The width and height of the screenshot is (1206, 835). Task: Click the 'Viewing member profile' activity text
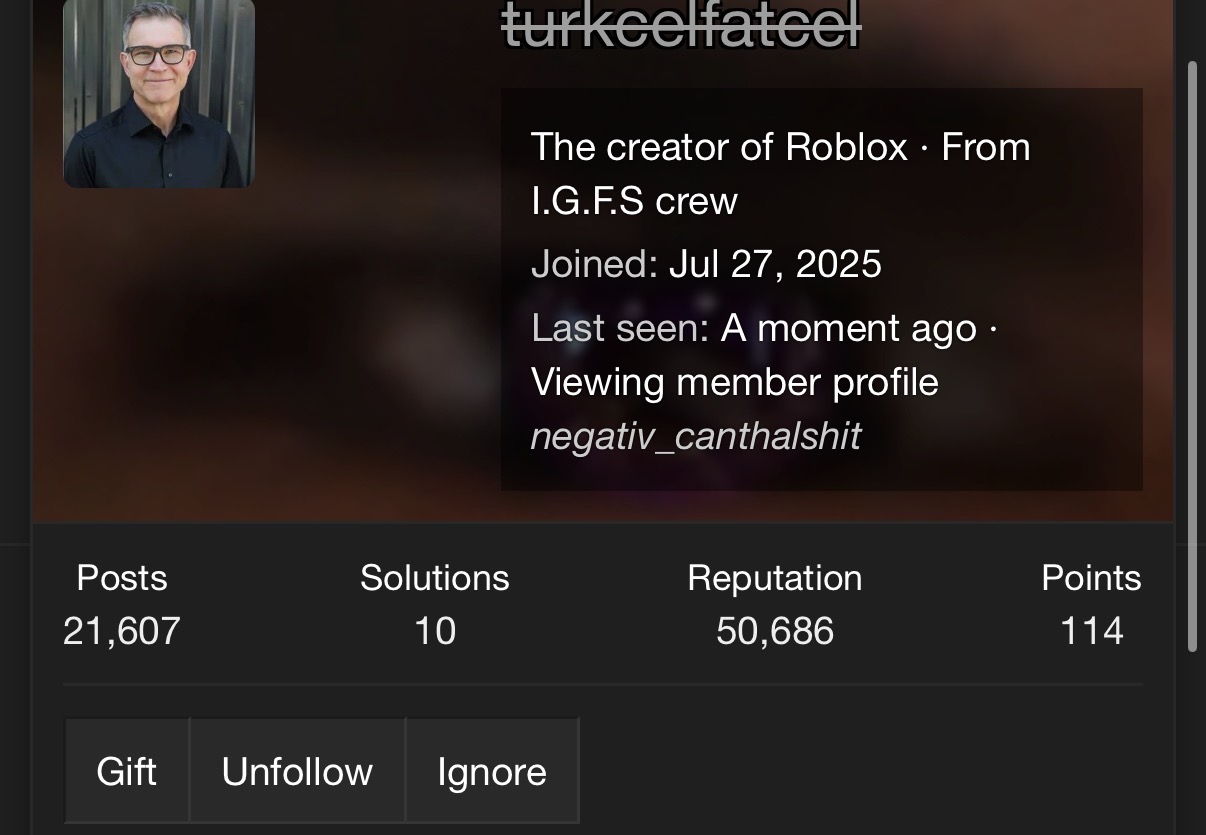point(734,382)
